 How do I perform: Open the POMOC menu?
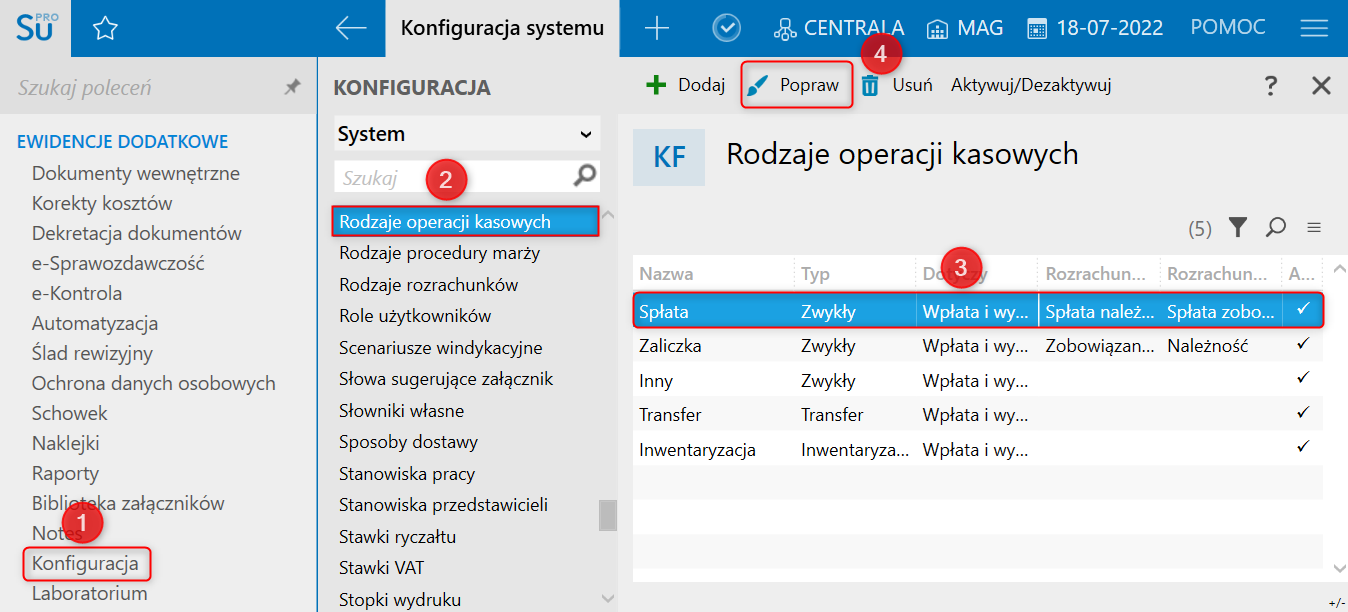(x=1227, y=28)
